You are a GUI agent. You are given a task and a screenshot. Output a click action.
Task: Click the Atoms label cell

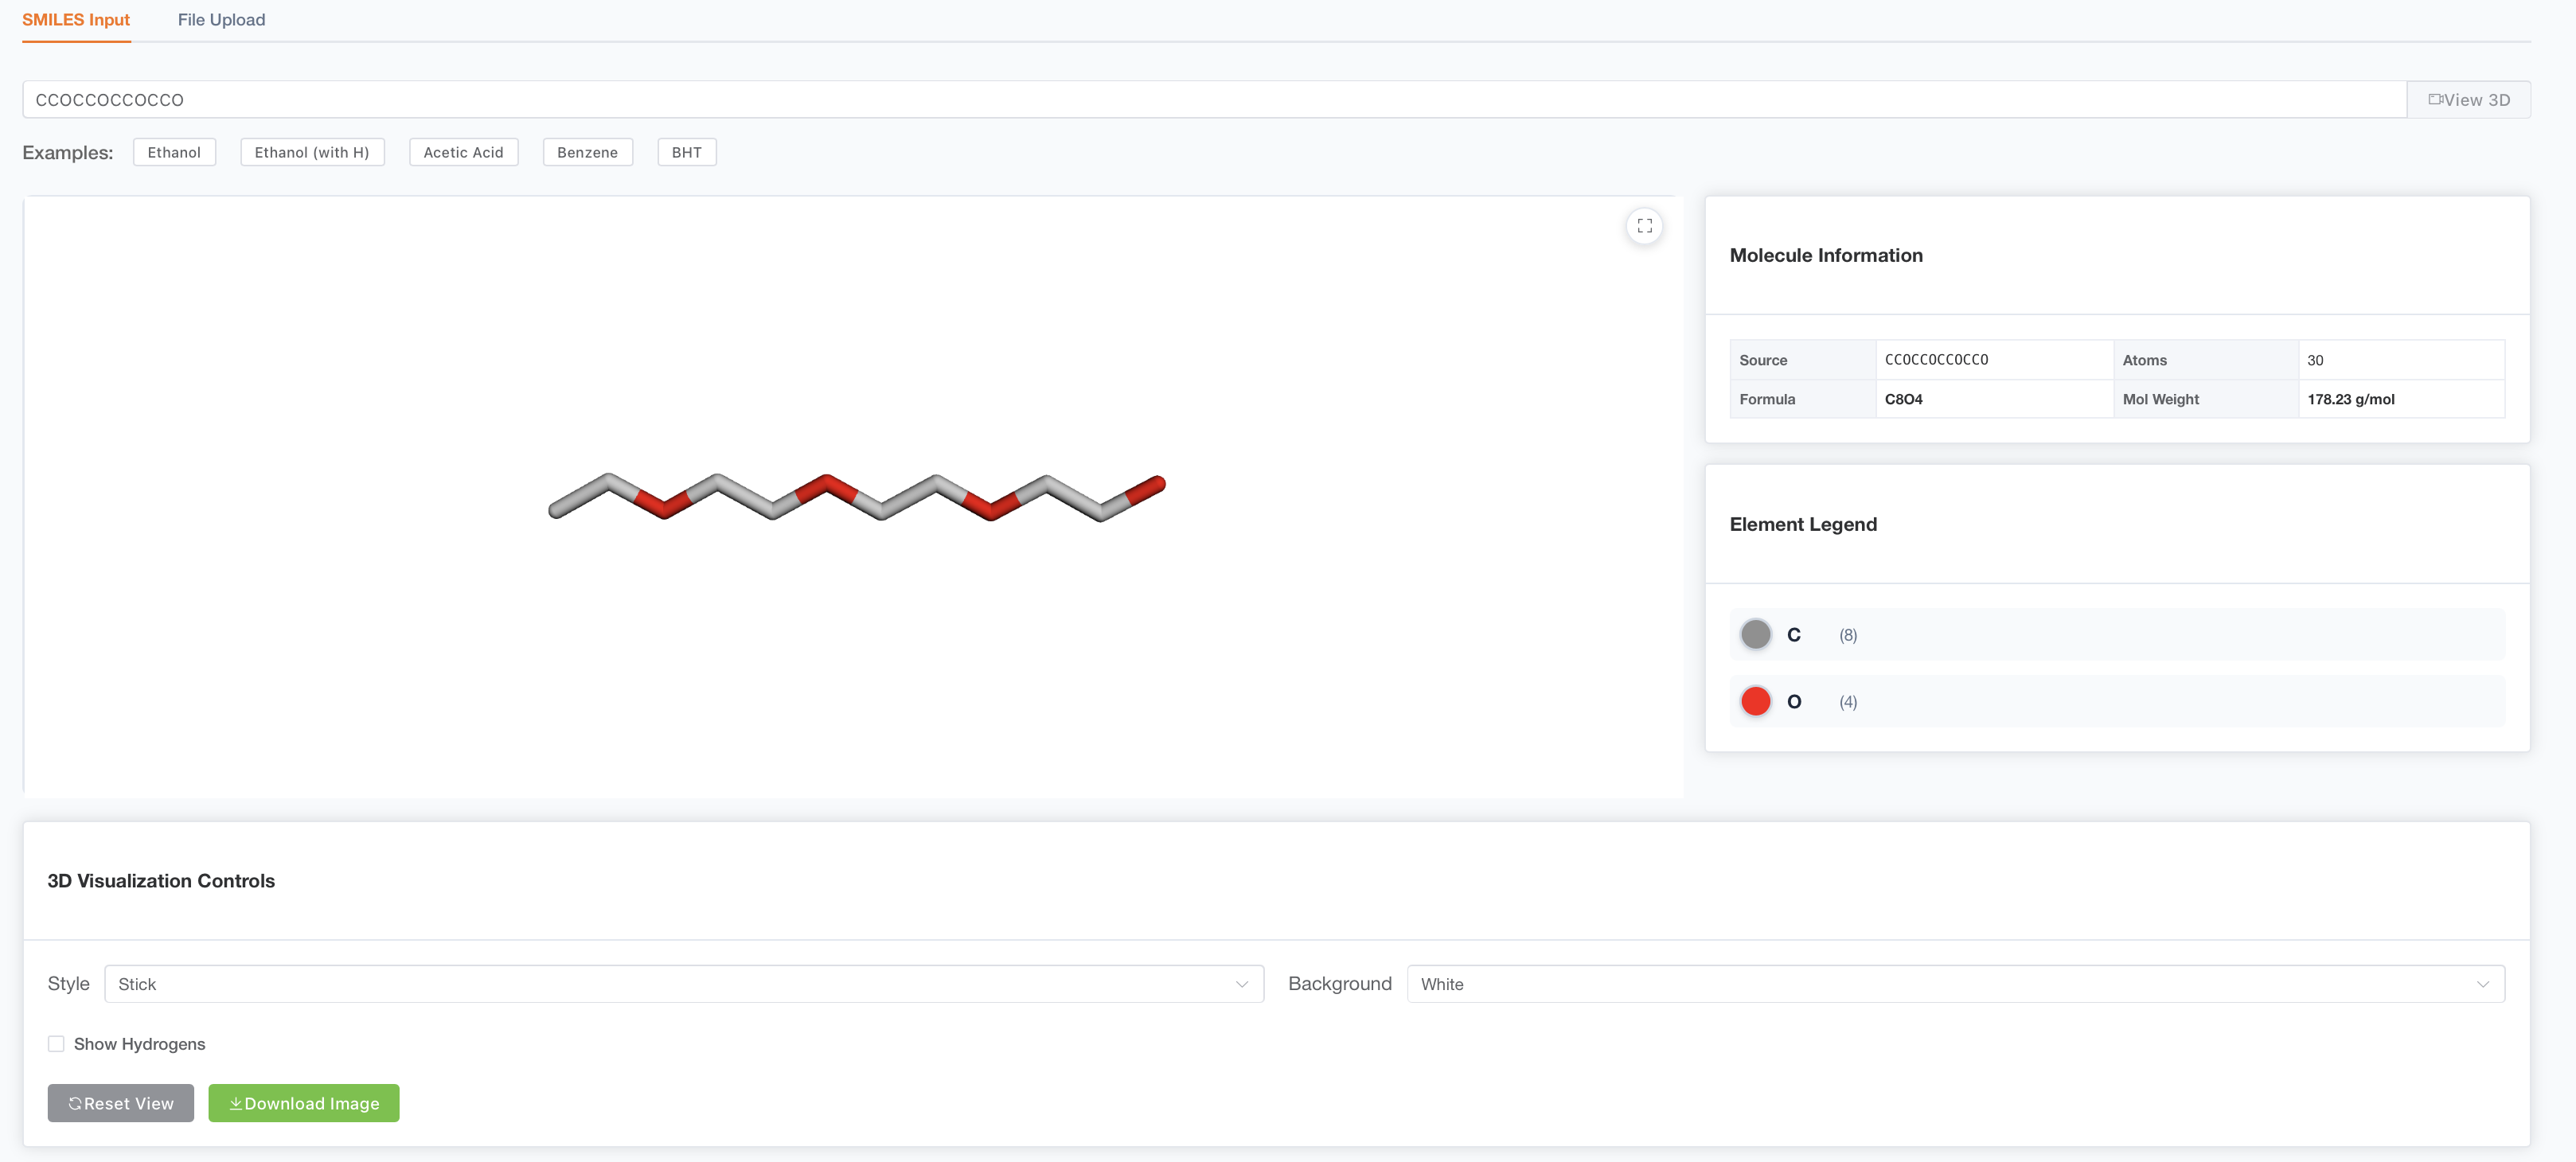click(2205, 360)
